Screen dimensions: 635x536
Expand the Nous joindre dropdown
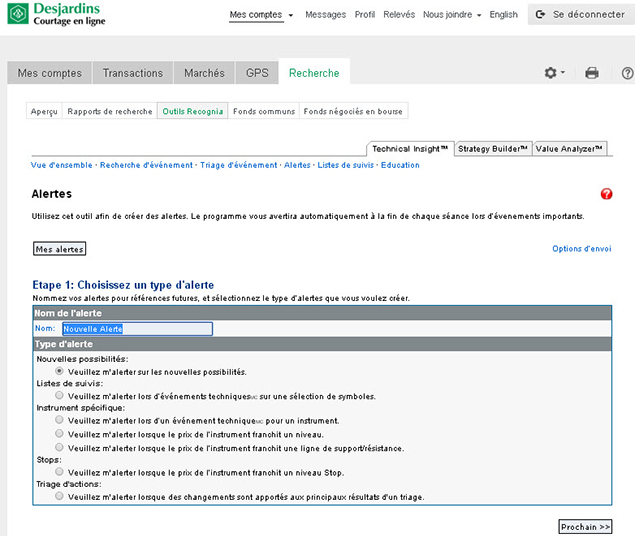click(479, 15)
